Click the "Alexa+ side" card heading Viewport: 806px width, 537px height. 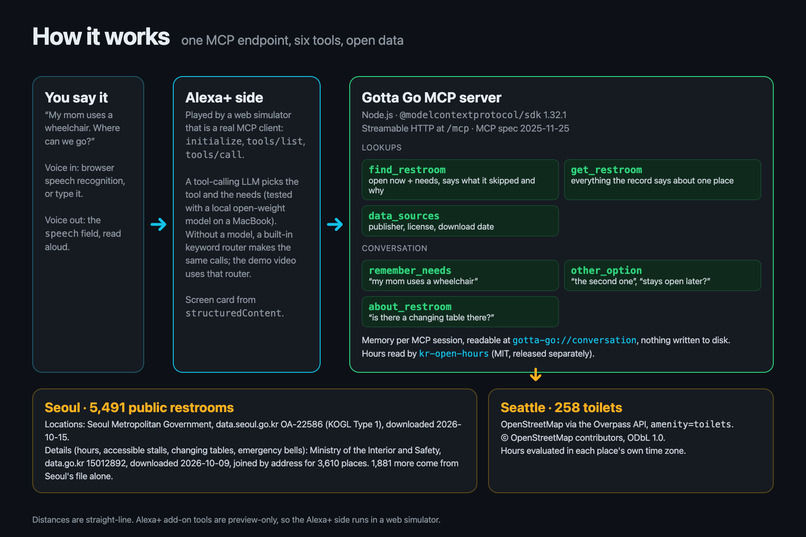pos(224,98)
